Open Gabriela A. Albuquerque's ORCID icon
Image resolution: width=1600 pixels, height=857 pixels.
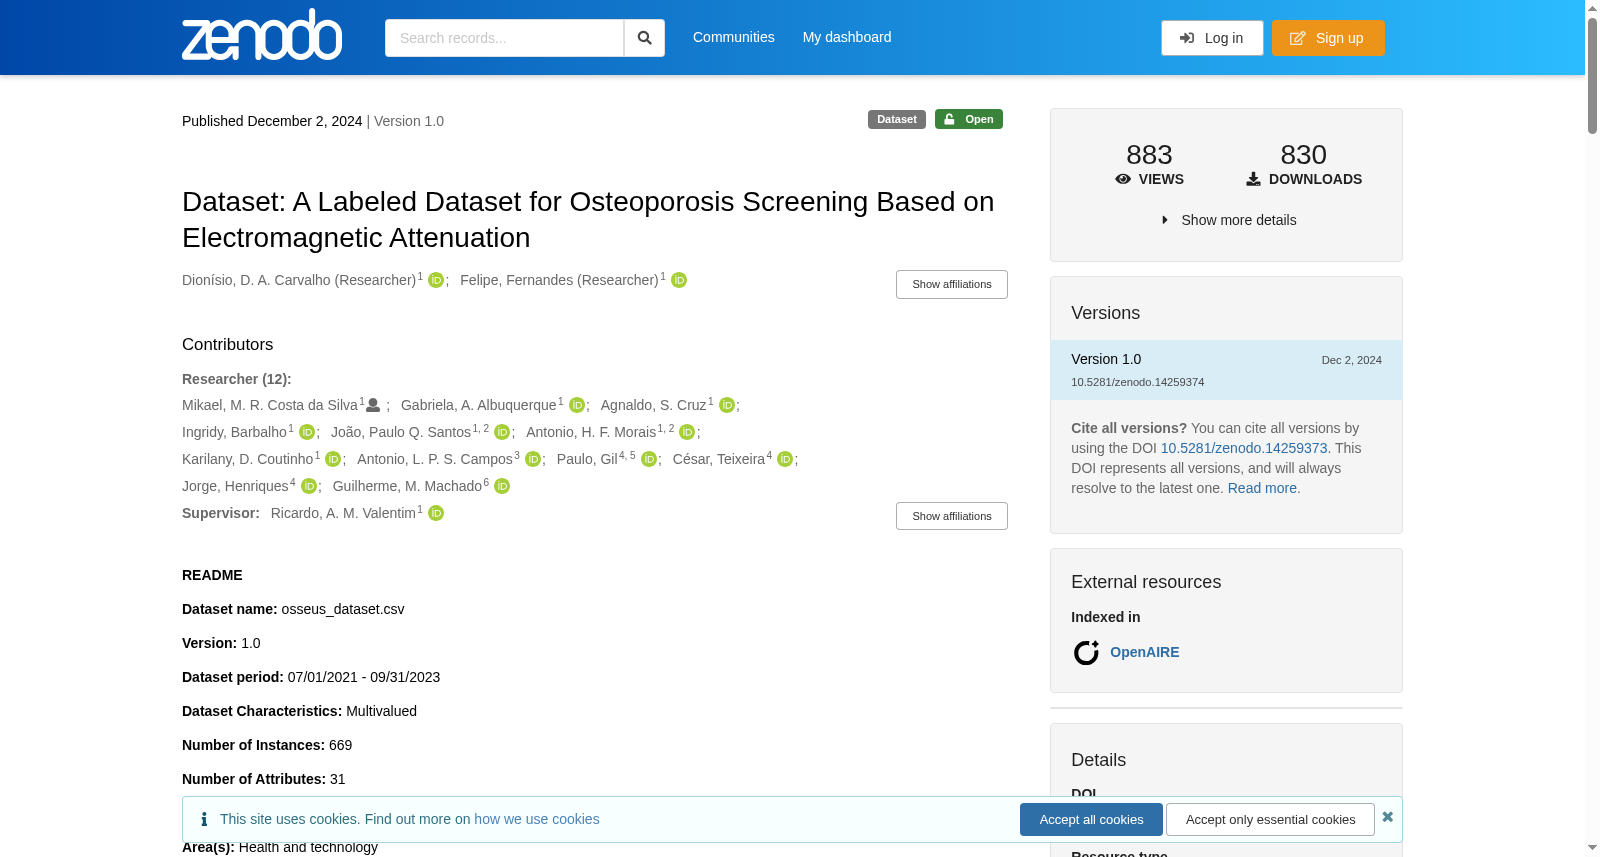[x=577, y=405]
